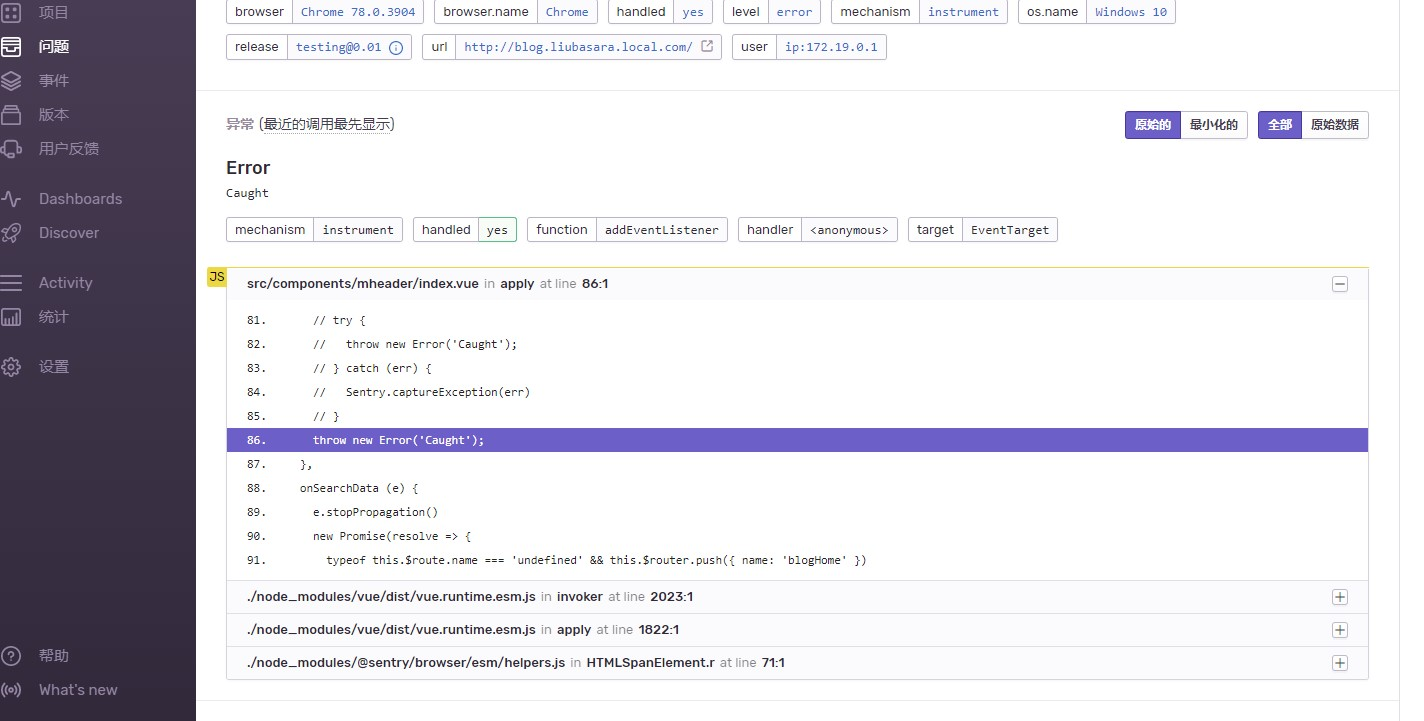Screen dimensions: 1424x721
Task: Go to 问题 in the sidebar
Action: pyautogui.click(x=54, y=46)
